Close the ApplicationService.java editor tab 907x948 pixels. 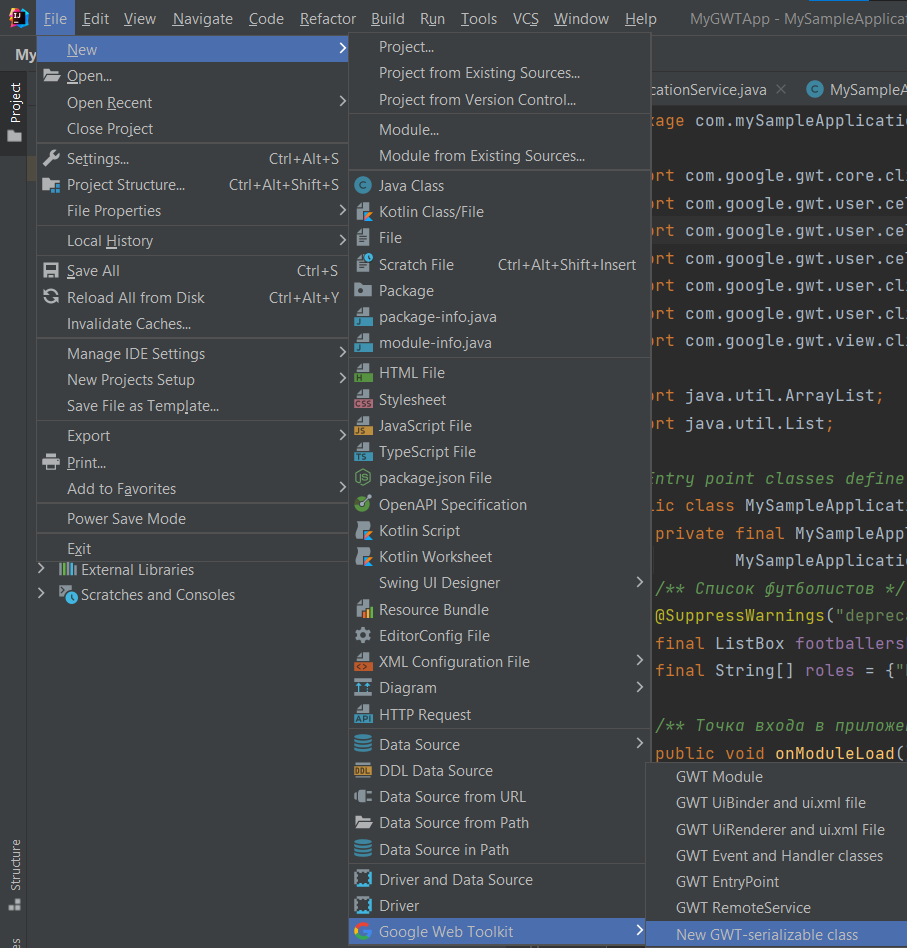point(781,89)
